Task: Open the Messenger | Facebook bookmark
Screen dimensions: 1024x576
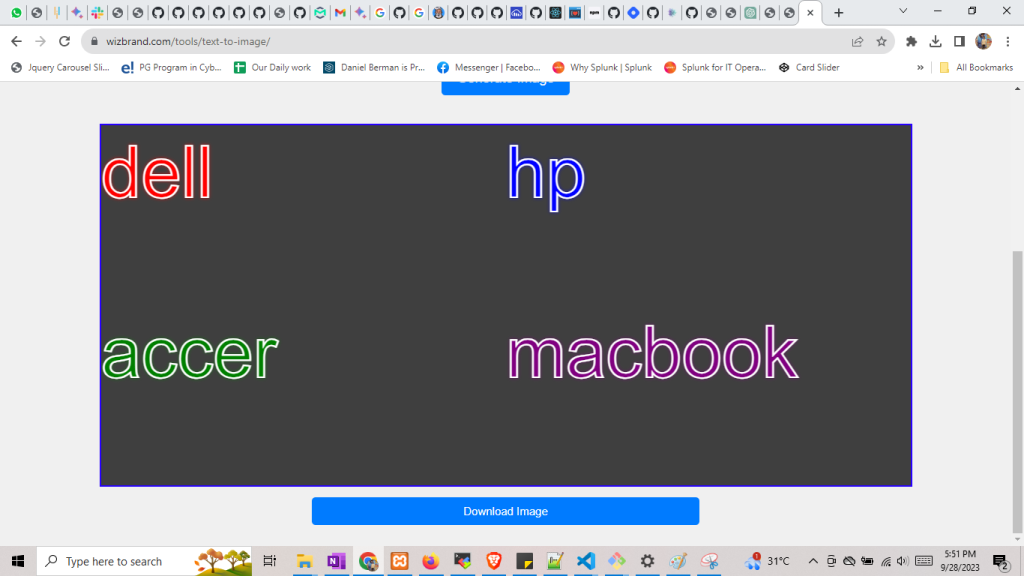Action: pyautogui.click(x=488, y=68)
